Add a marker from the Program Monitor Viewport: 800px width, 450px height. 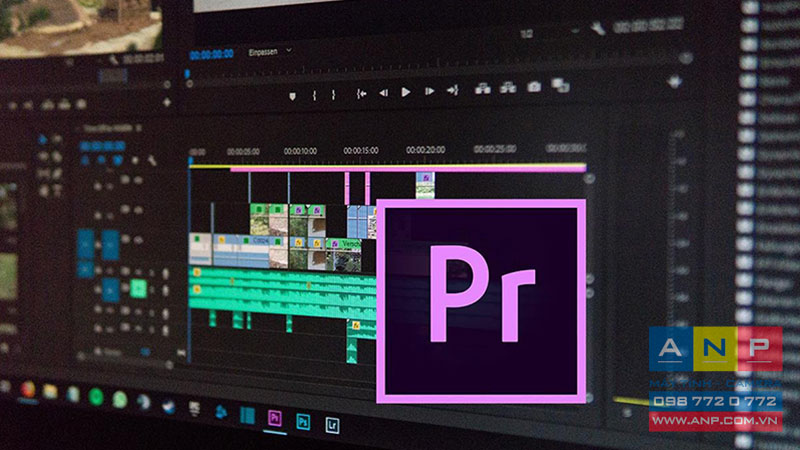(292, 96)
